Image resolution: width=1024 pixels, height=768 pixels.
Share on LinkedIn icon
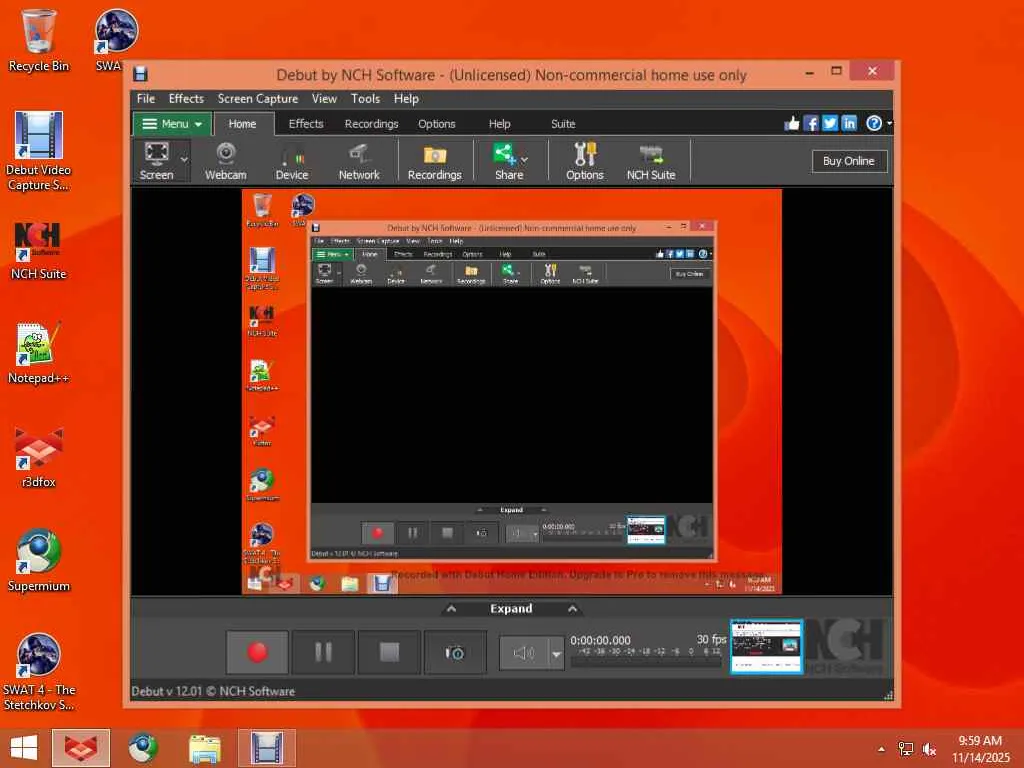pos(848,123)
